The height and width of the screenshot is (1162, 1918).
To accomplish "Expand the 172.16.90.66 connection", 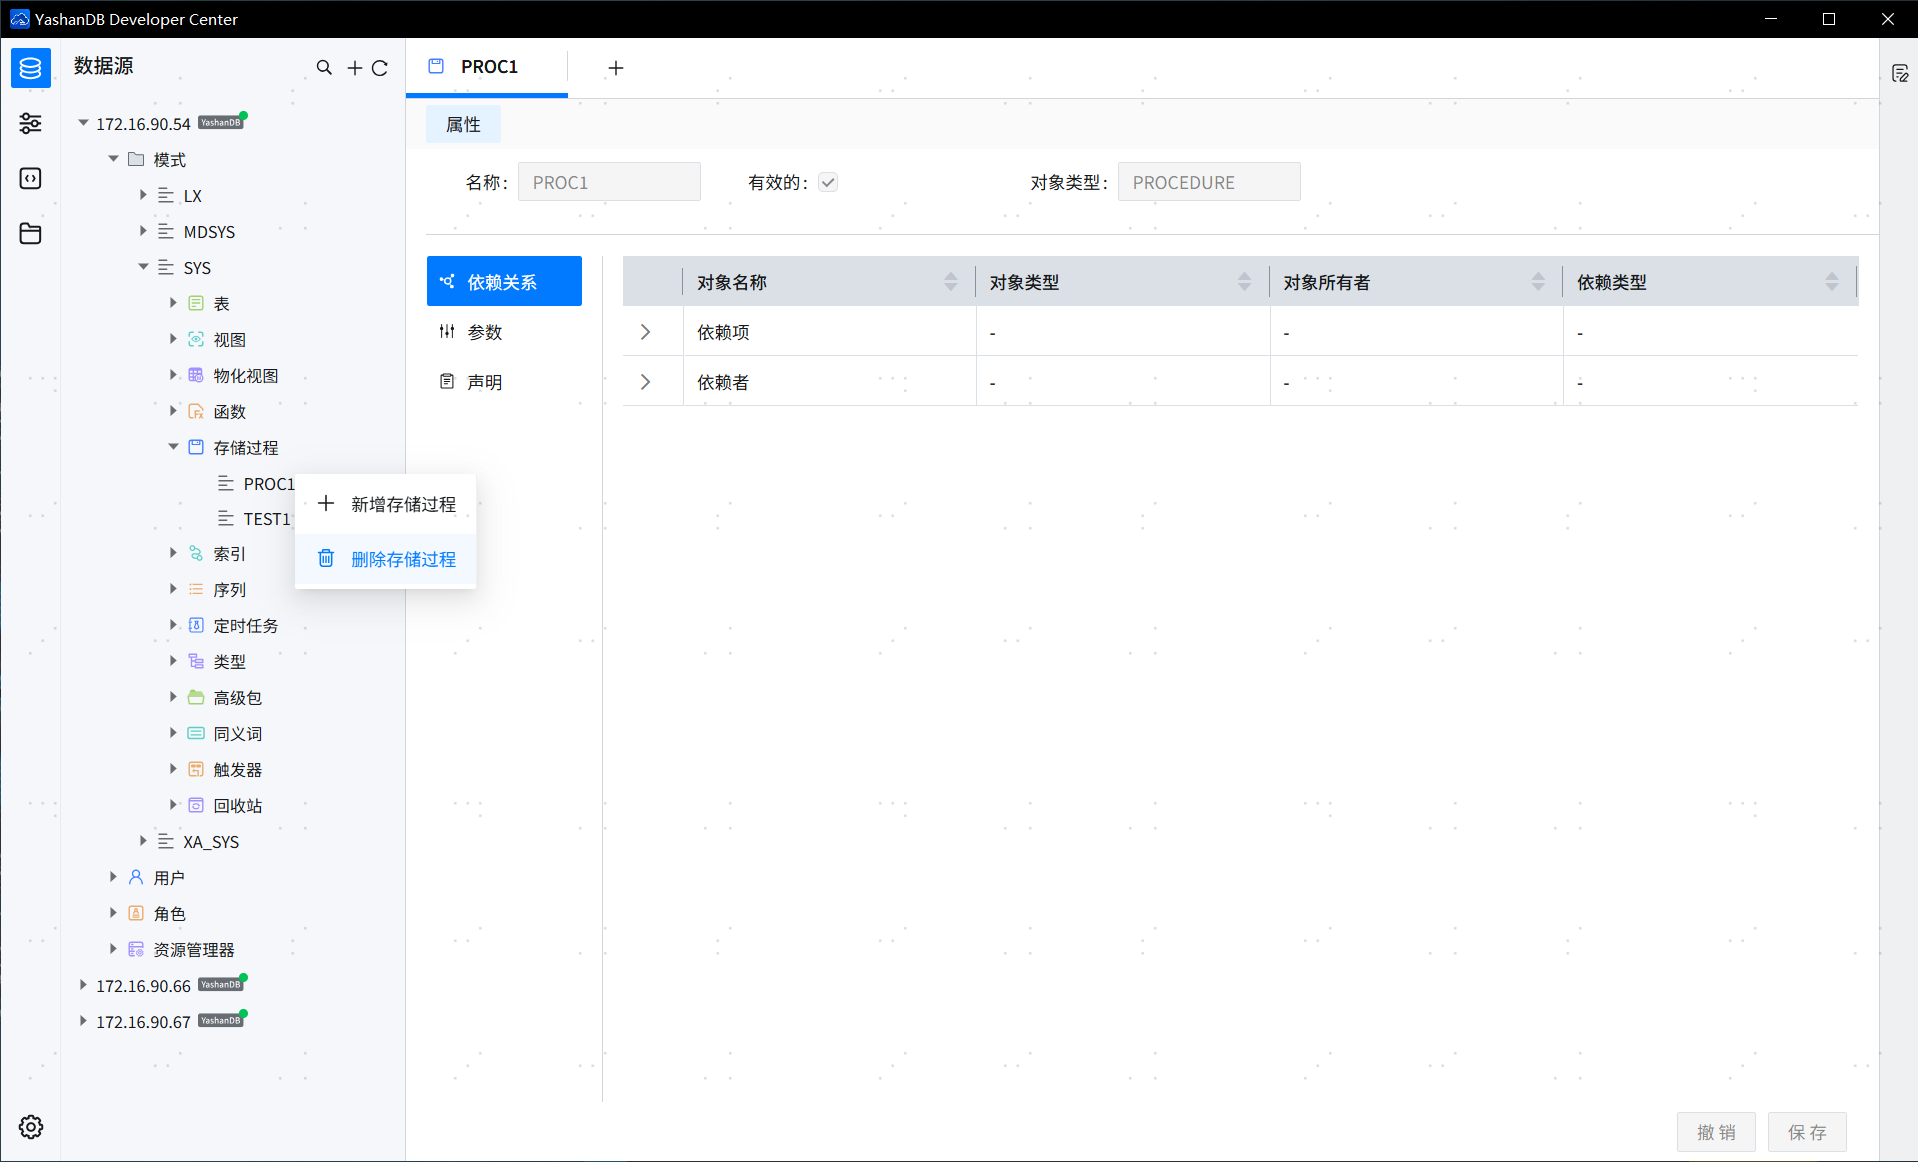I will coord(83,985).
